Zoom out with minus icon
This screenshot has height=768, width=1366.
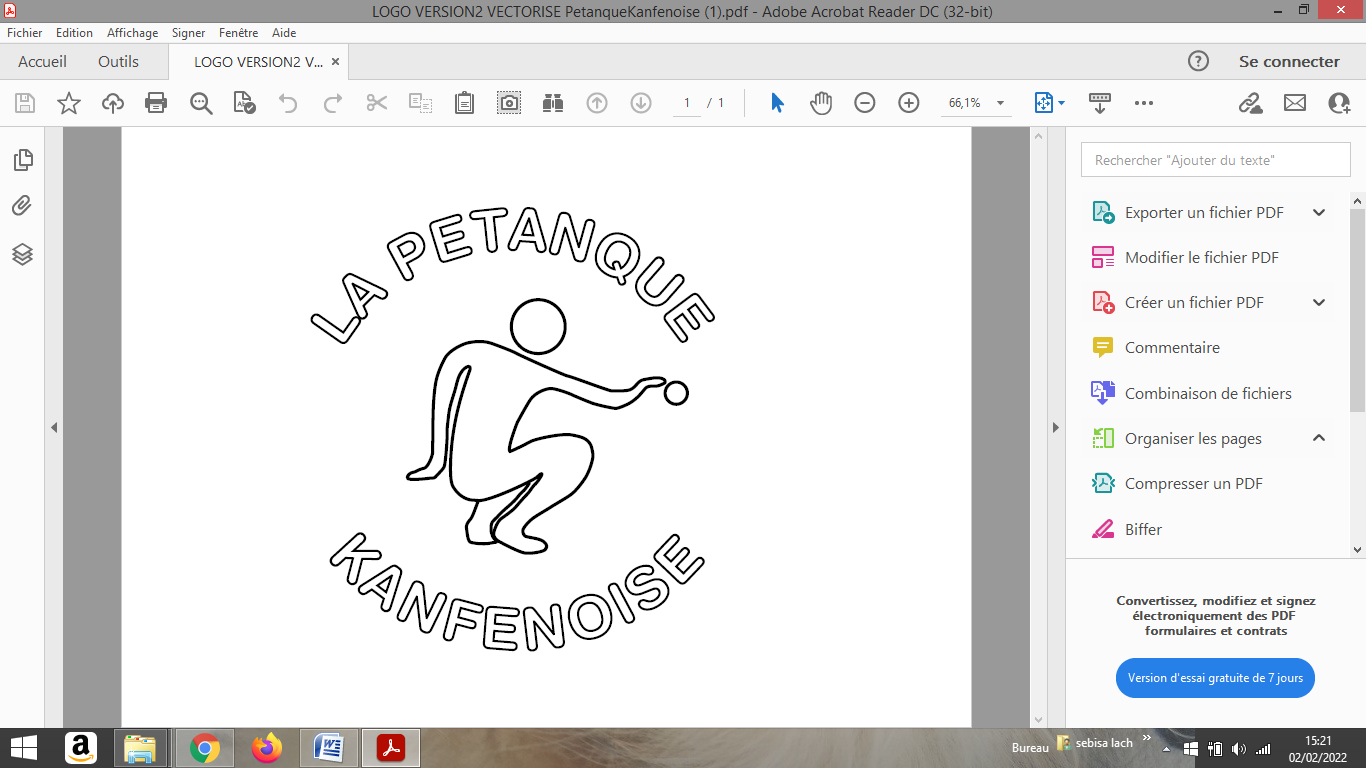[865, 103]
